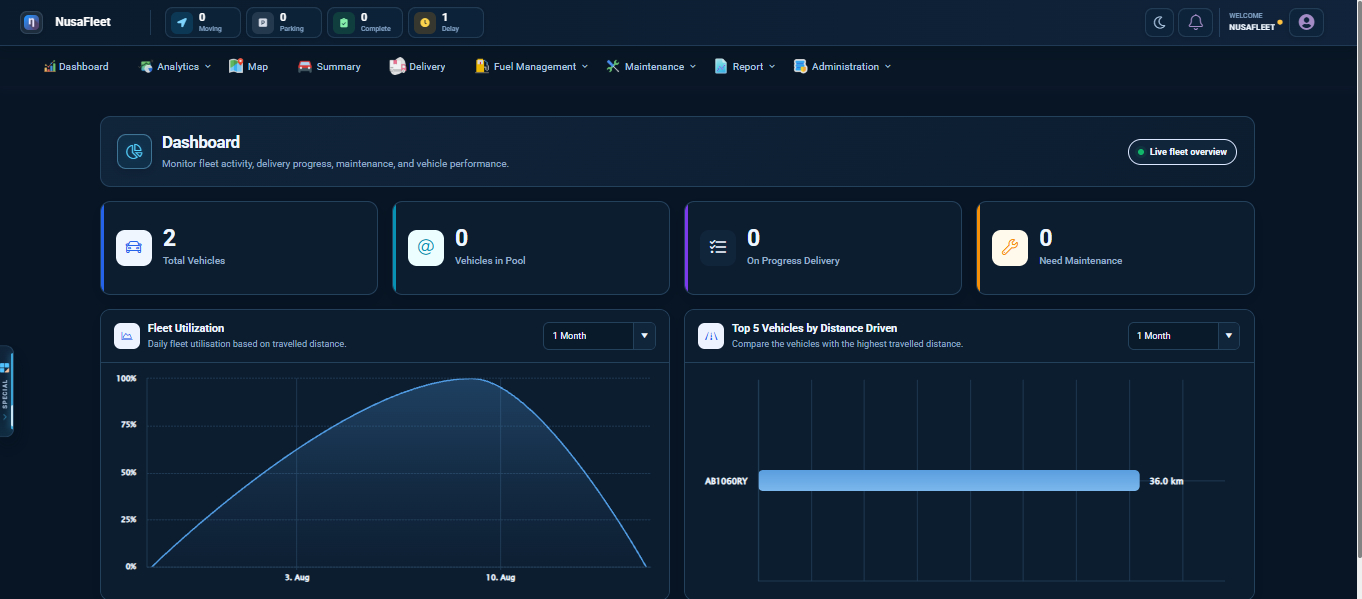Click the Delay count status card
The image size is (1362, 599).
pos(446,22)
